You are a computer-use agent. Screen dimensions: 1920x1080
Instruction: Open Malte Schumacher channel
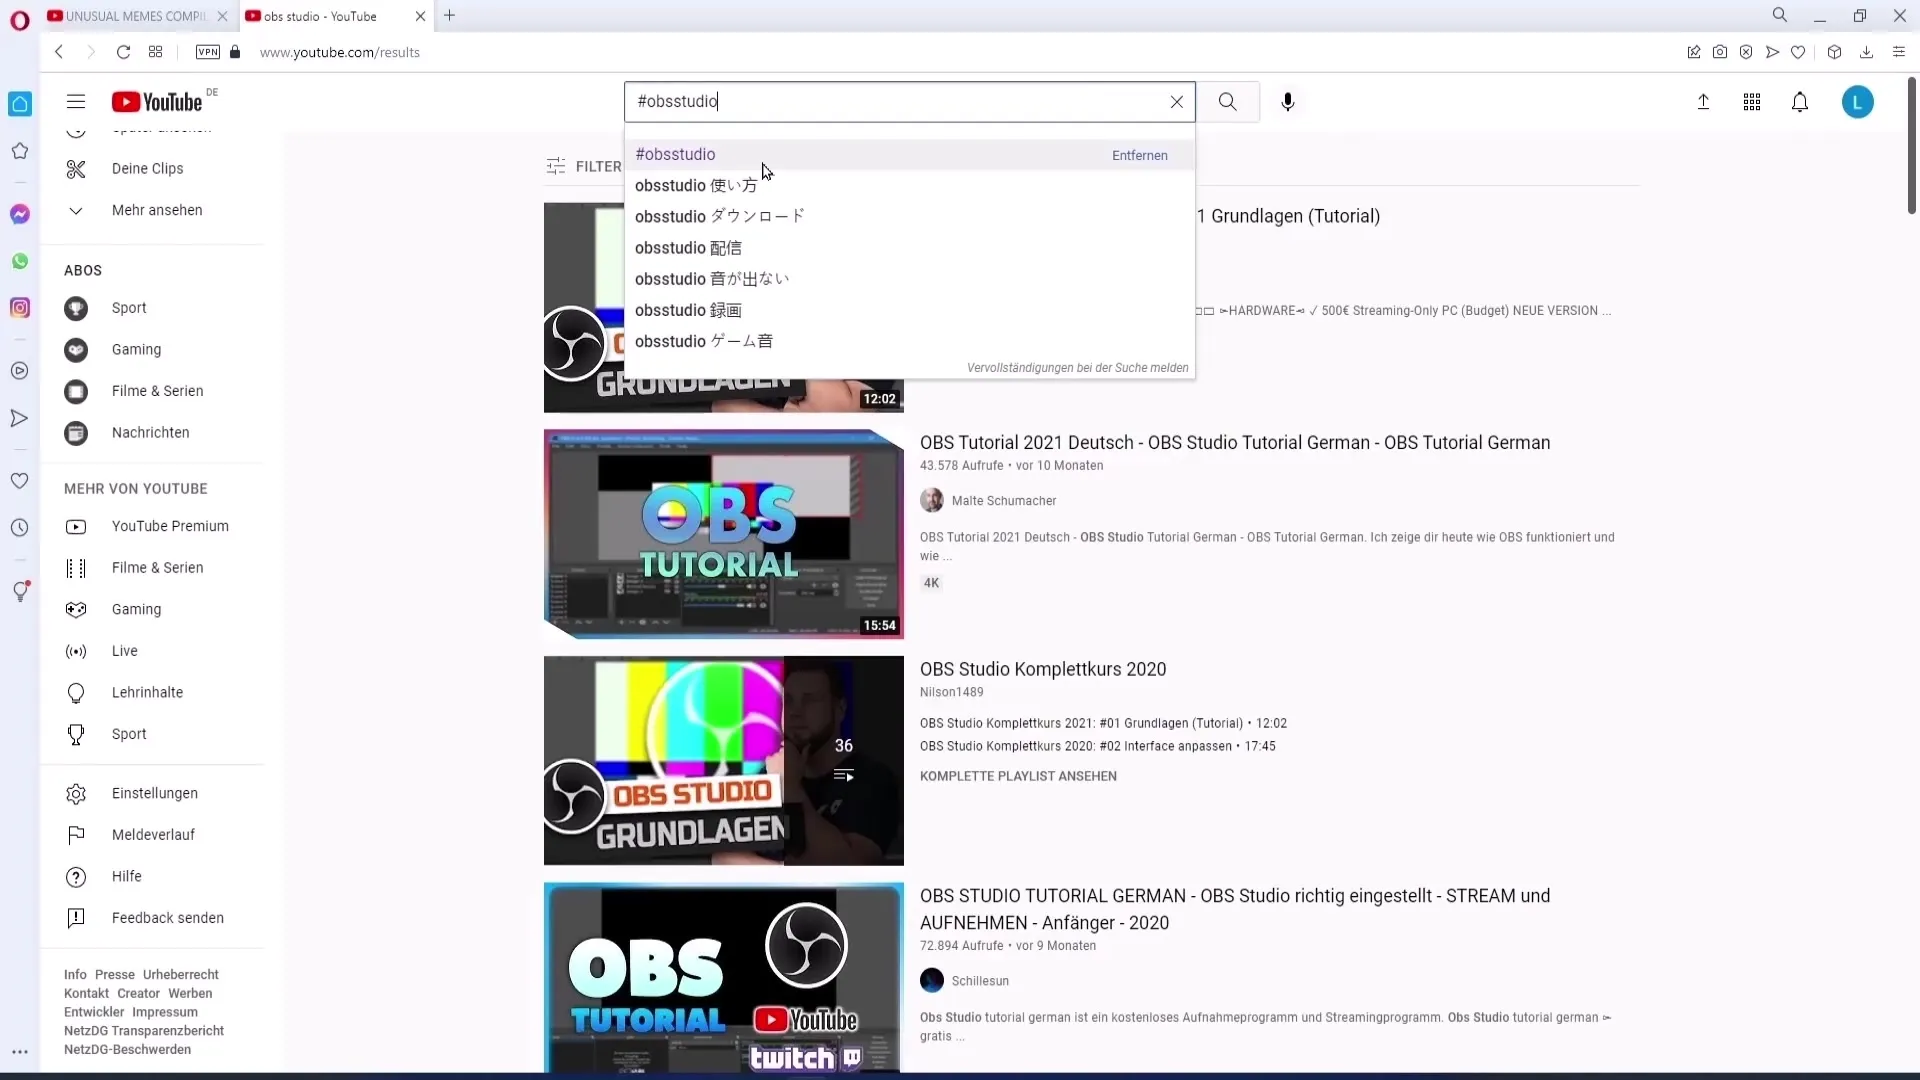[x=1003, y=500]
